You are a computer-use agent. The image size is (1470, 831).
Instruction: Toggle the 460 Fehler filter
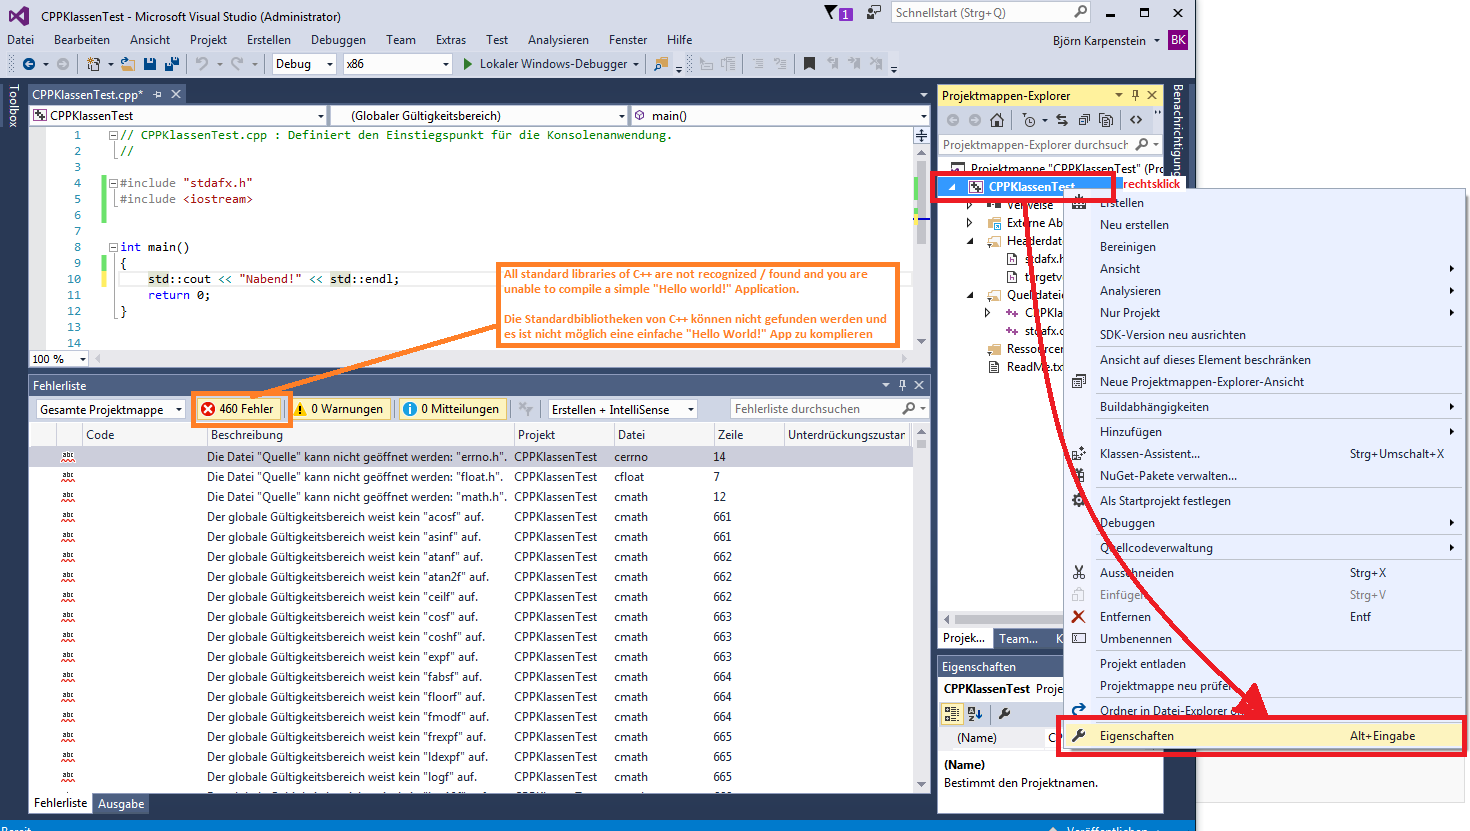tap(238, 409)
